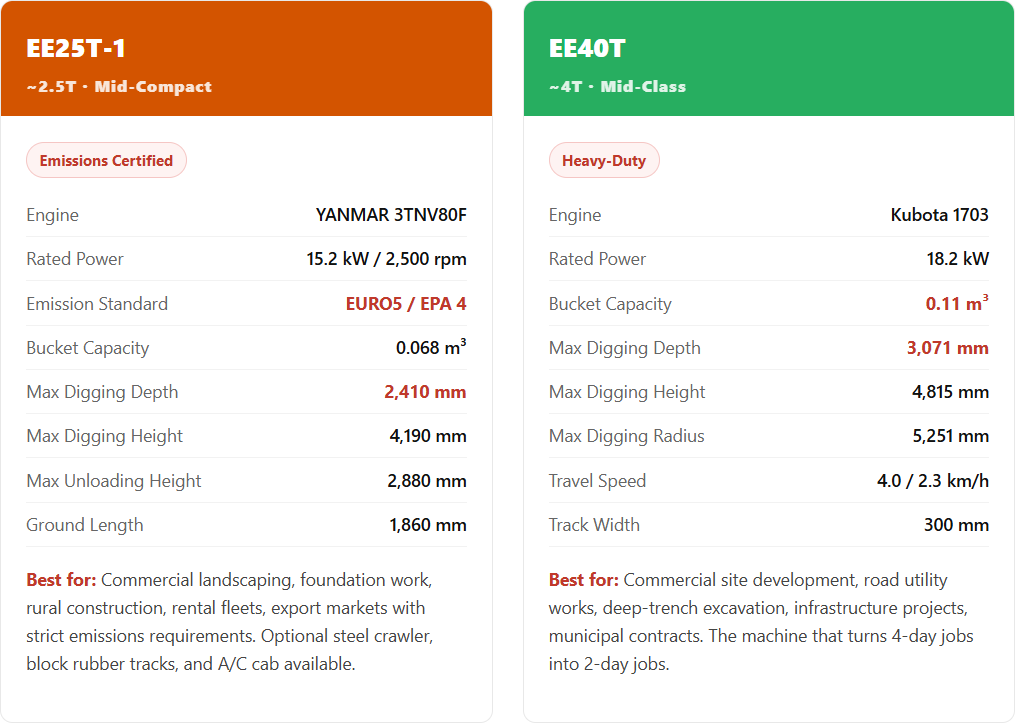Click the YANMAR 3TNV80F engine value
Screen dimensions: 1016x725
391,215
